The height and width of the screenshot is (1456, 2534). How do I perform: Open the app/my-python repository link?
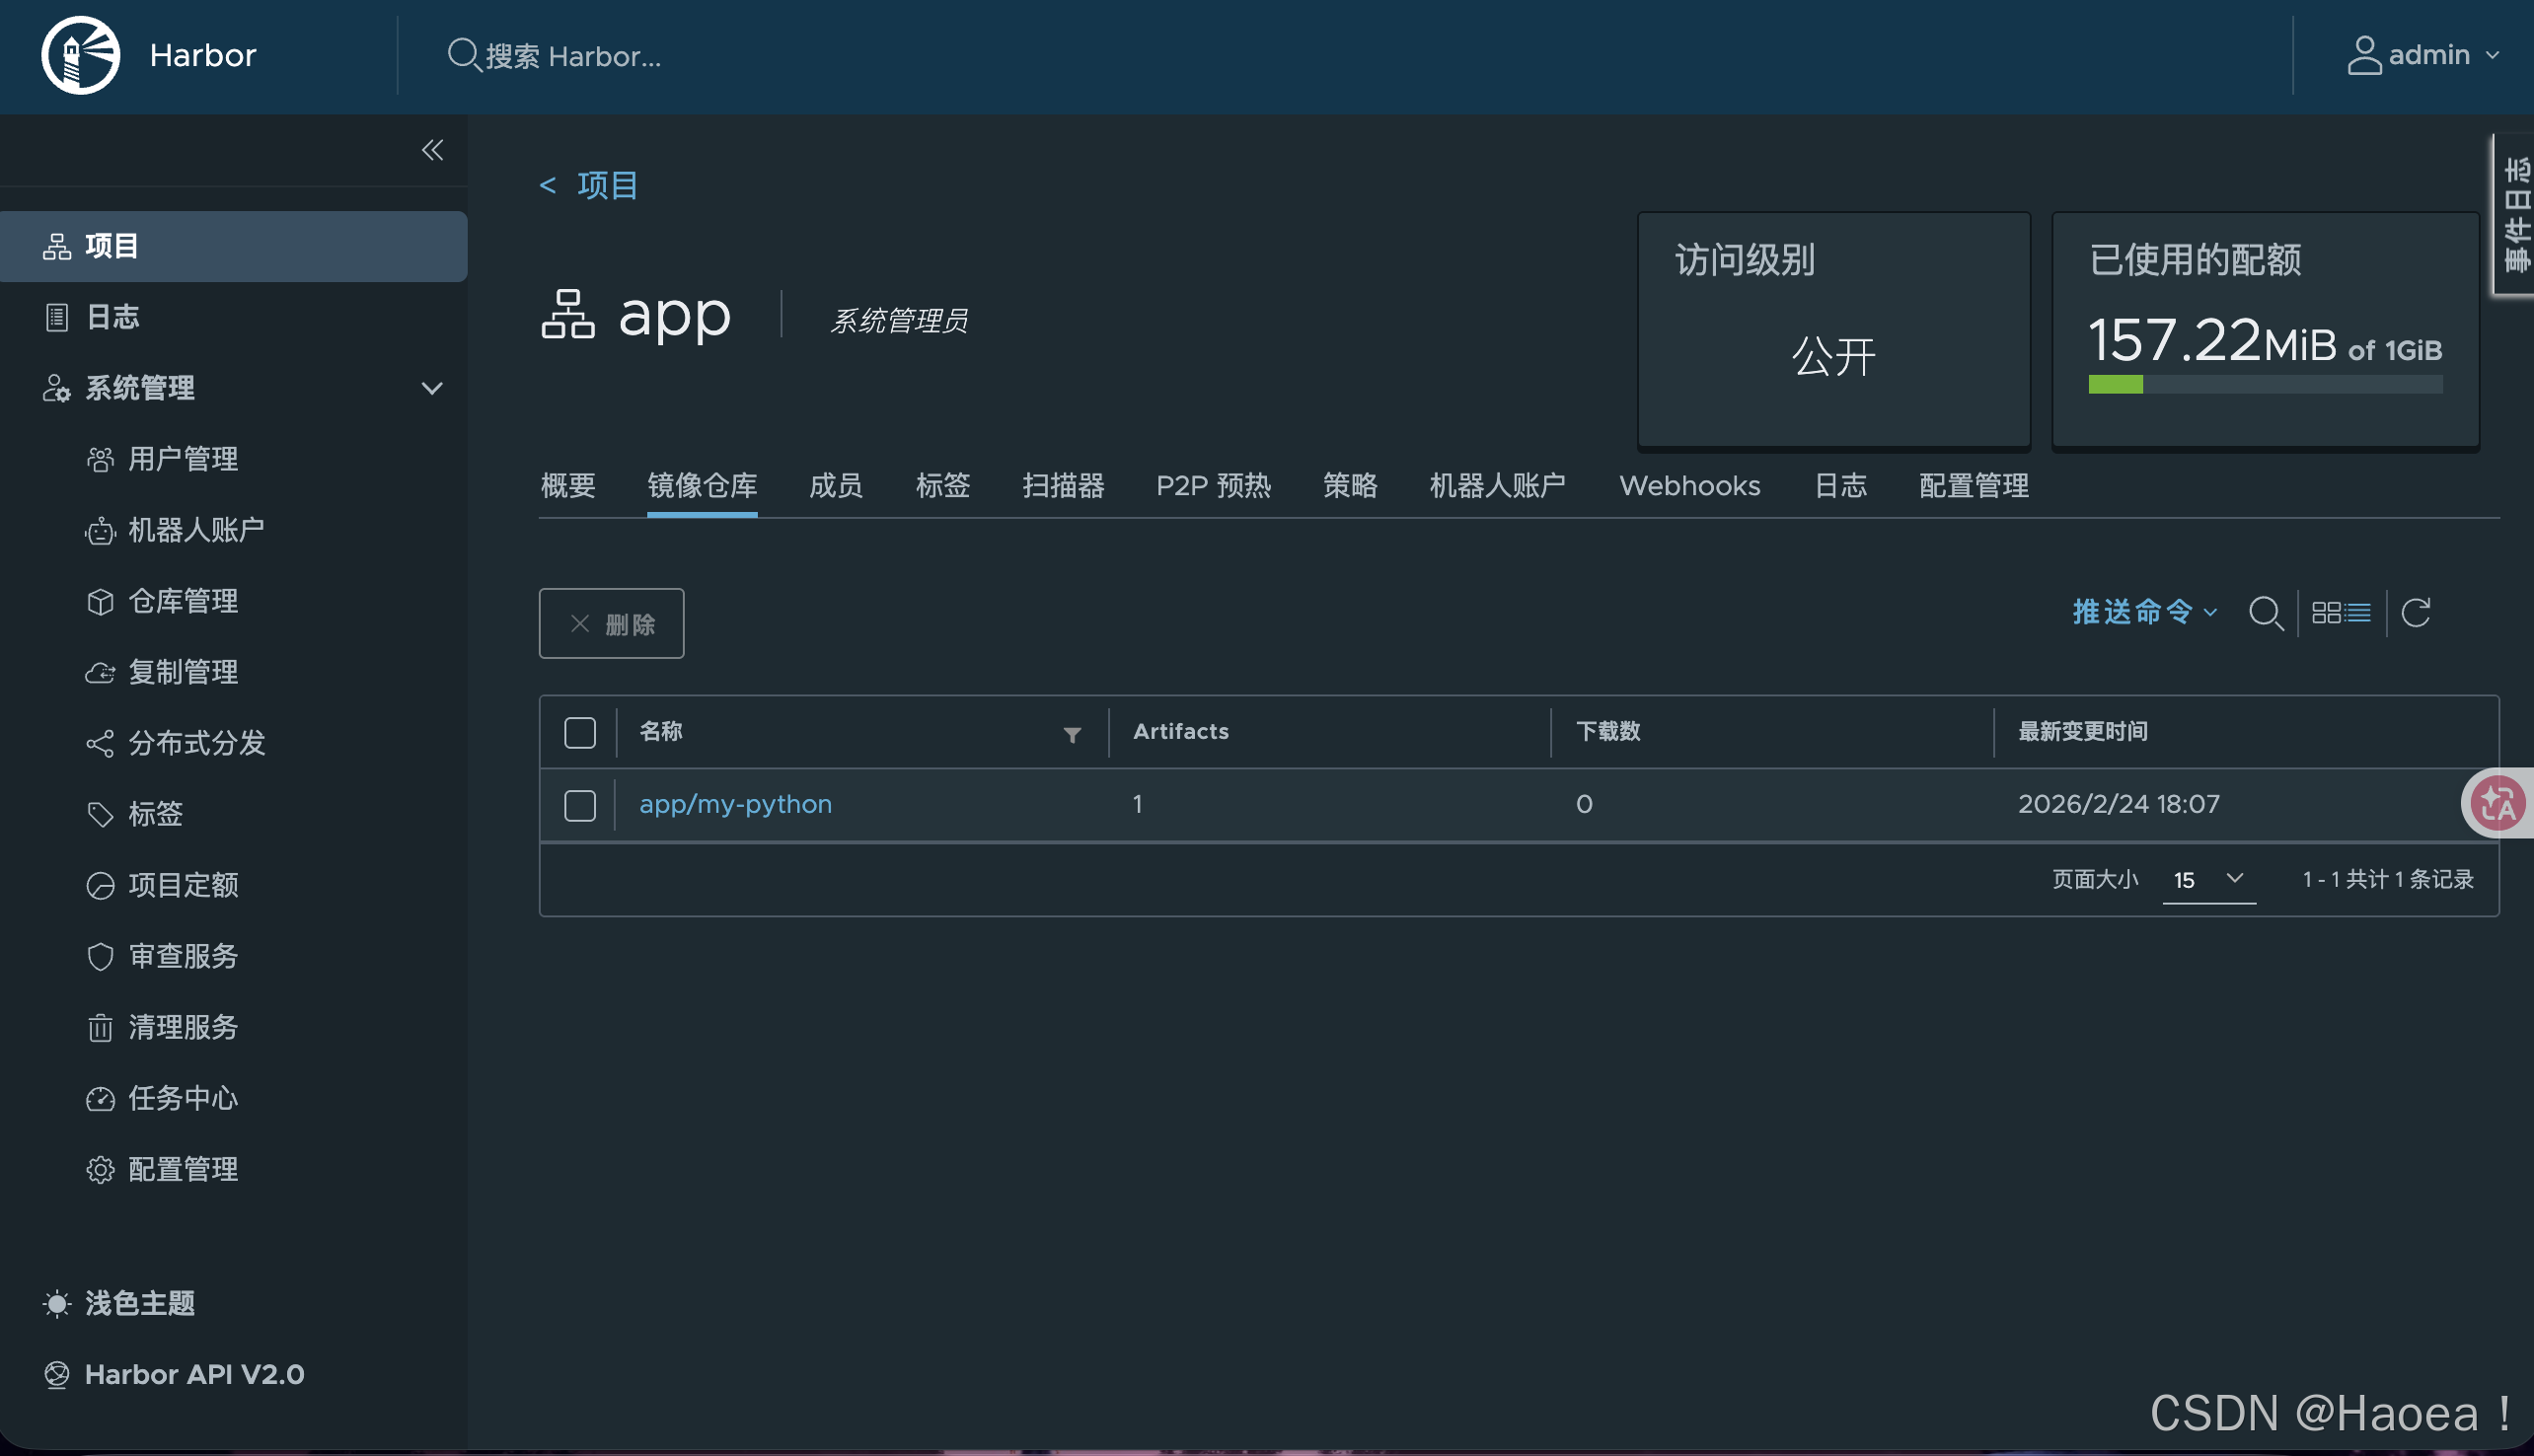coord(735,804)
